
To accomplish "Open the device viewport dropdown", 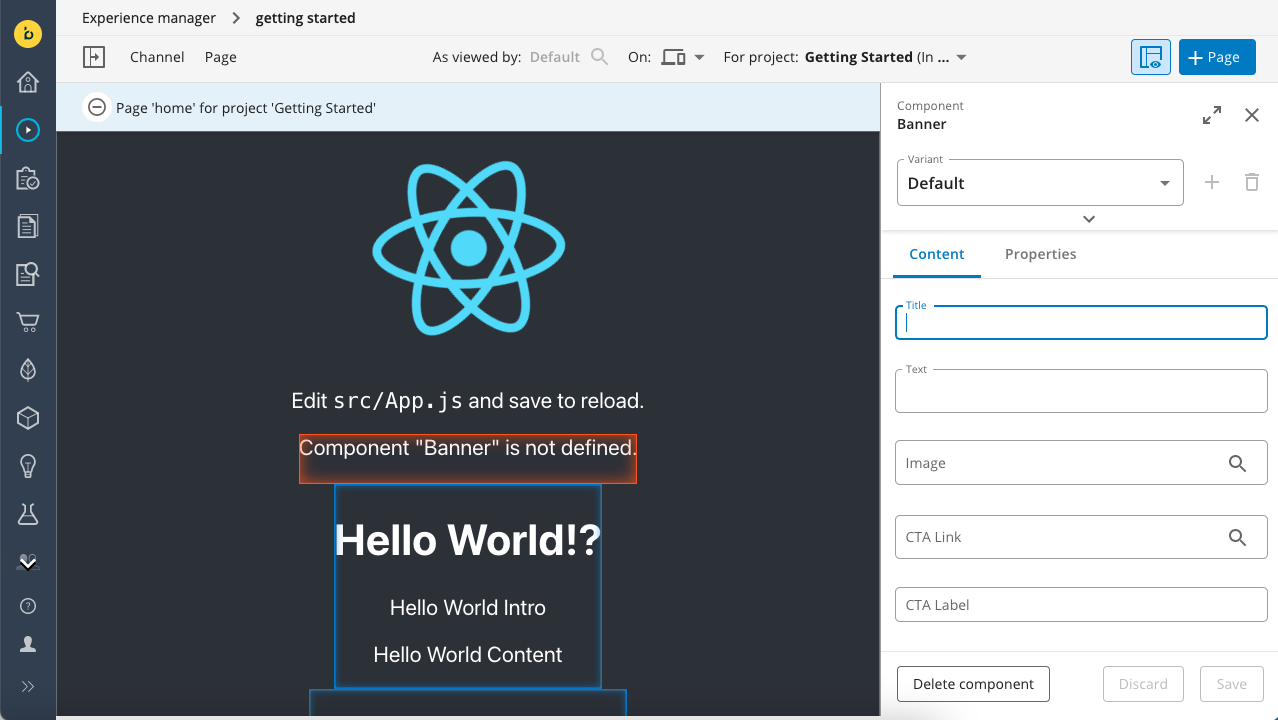I will click(683, 57).
